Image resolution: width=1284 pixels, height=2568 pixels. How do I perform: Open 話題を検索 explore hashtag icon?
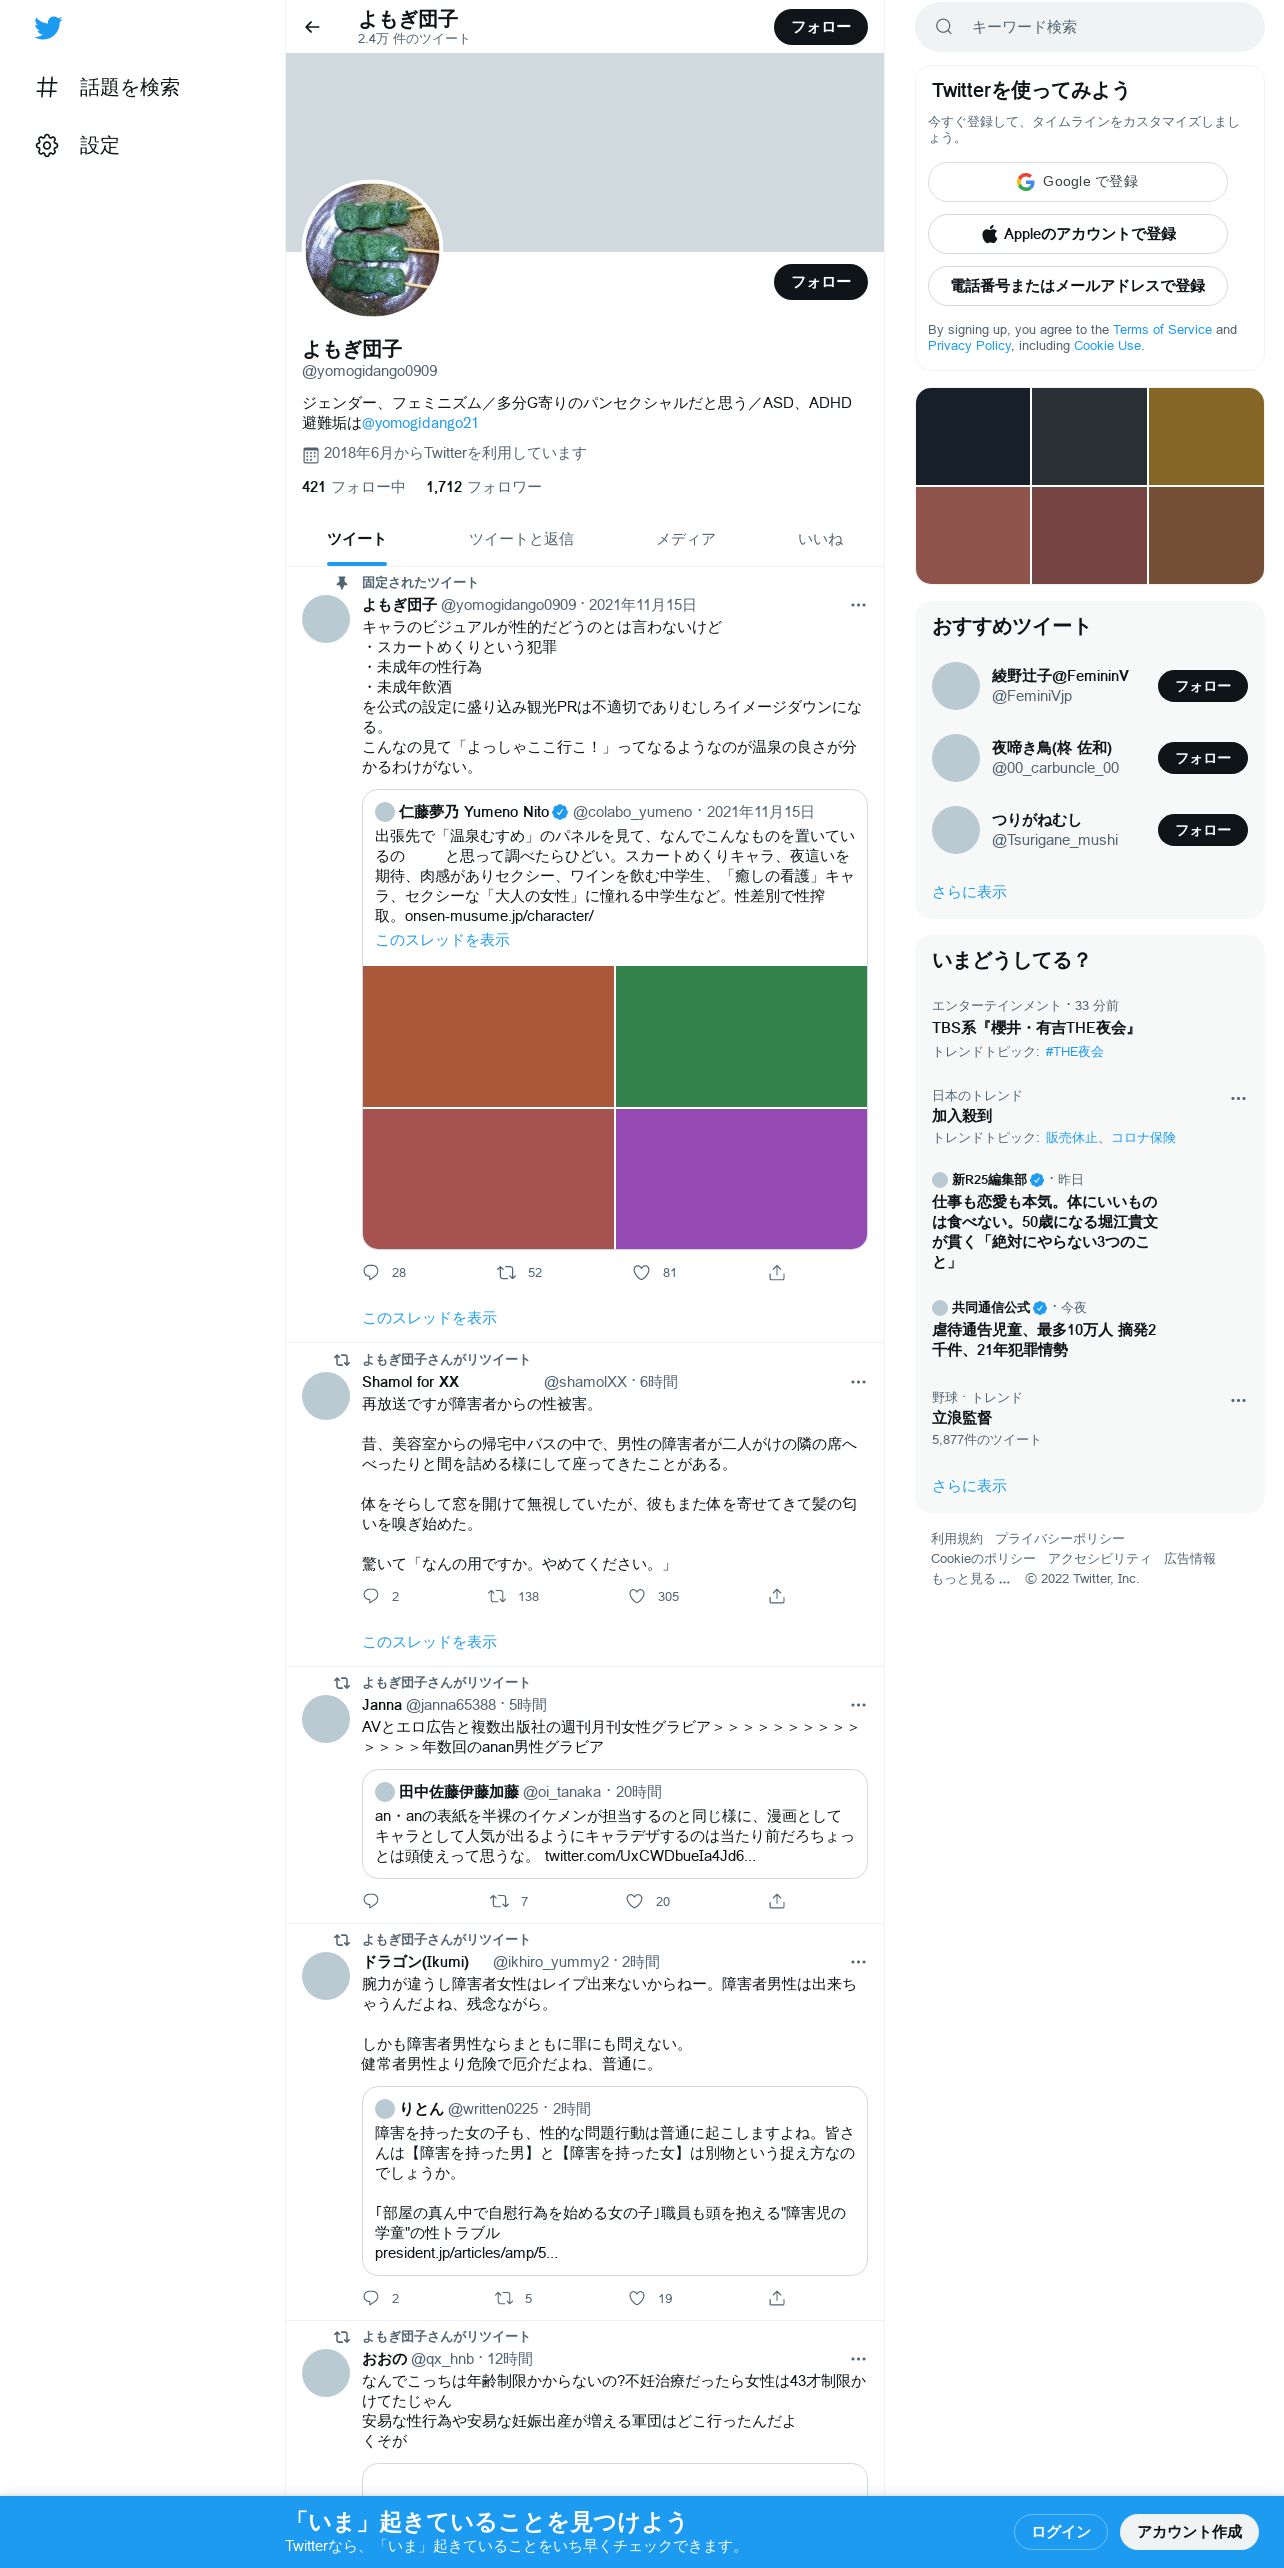(x=47, y=87)
